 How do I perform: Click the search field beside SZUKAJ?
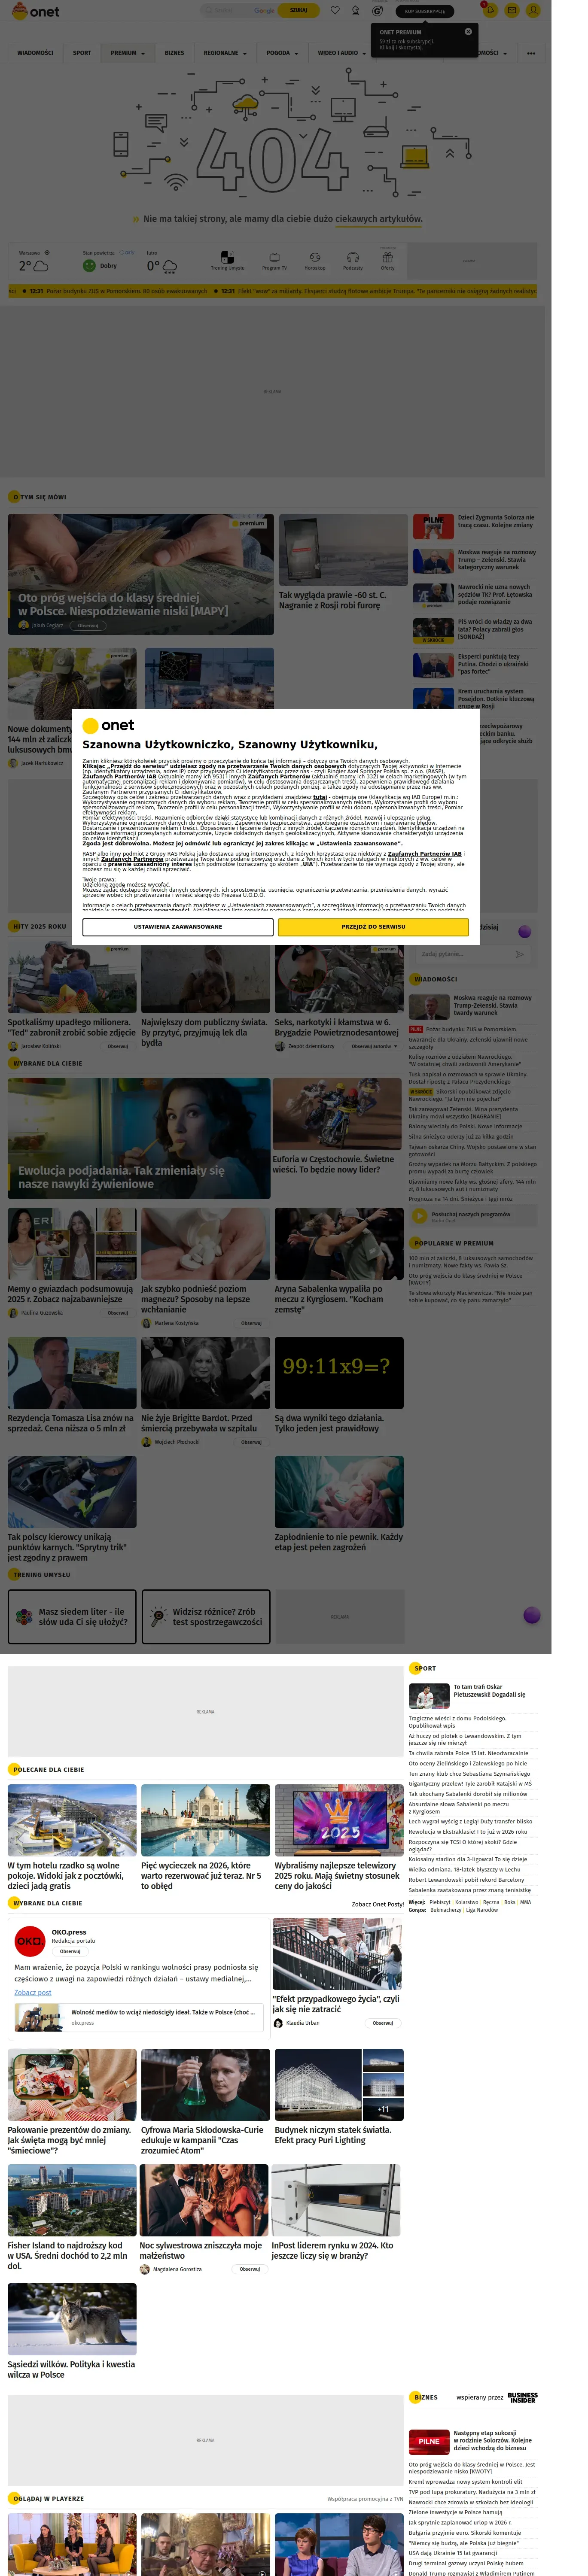point(238,10)
